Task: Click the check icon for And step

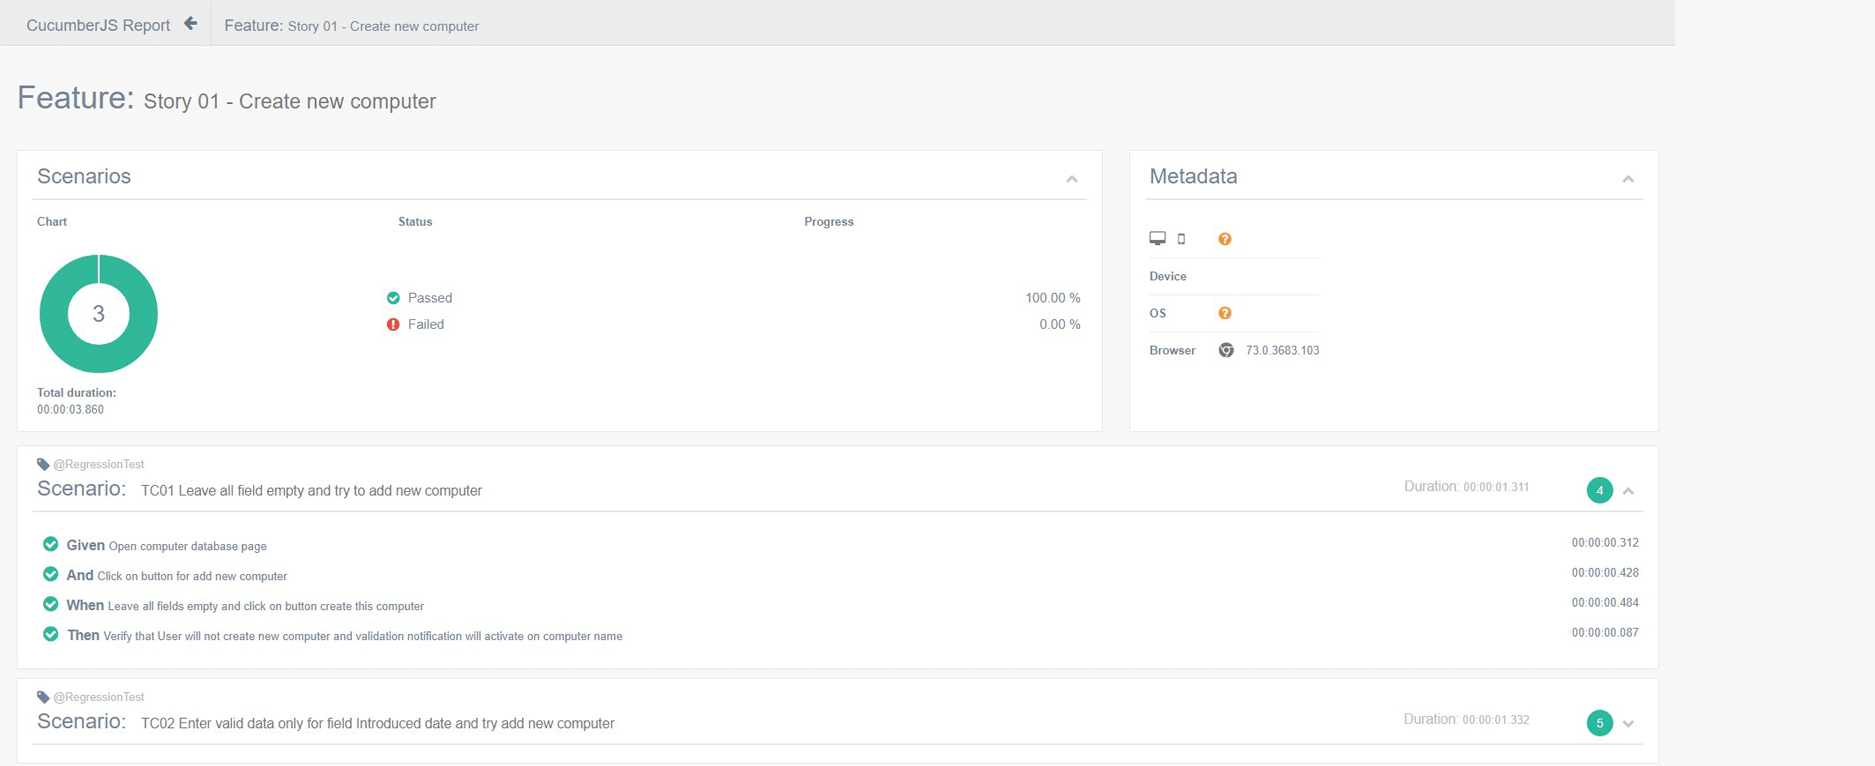Action: point(50,574)
